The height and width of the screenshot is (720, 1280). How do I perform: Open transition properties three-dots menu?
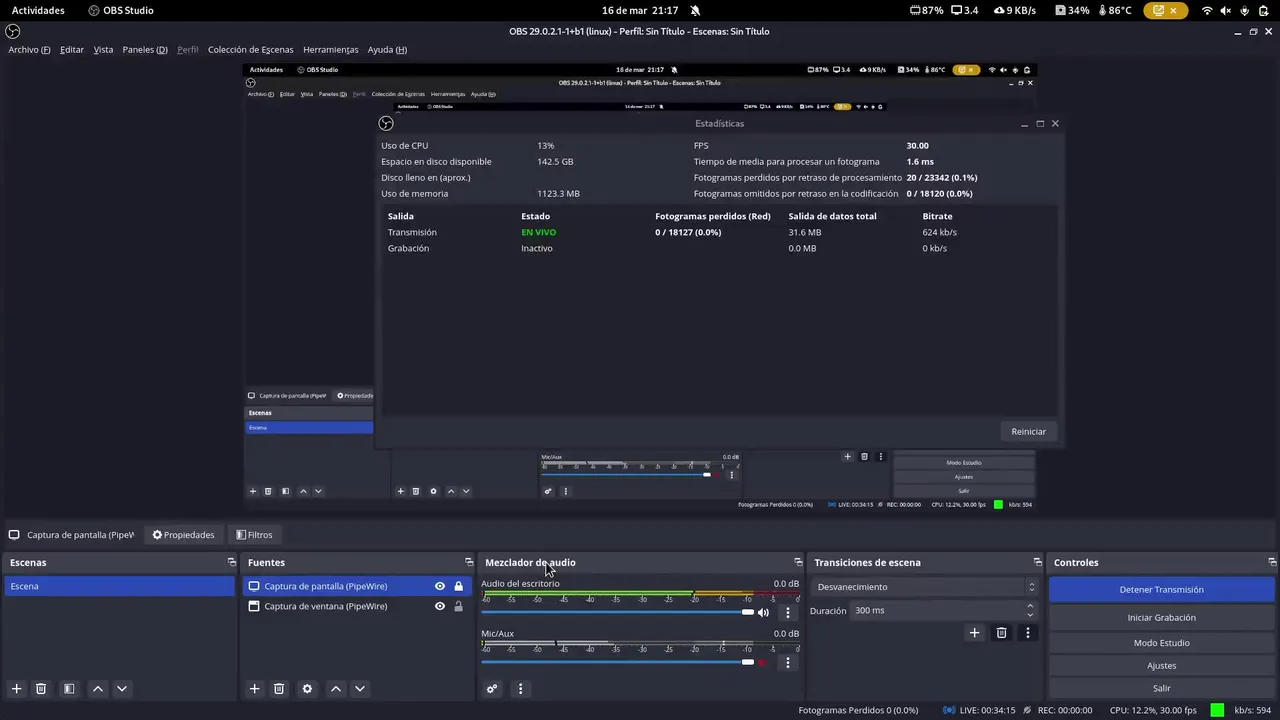pos(1027,632)
